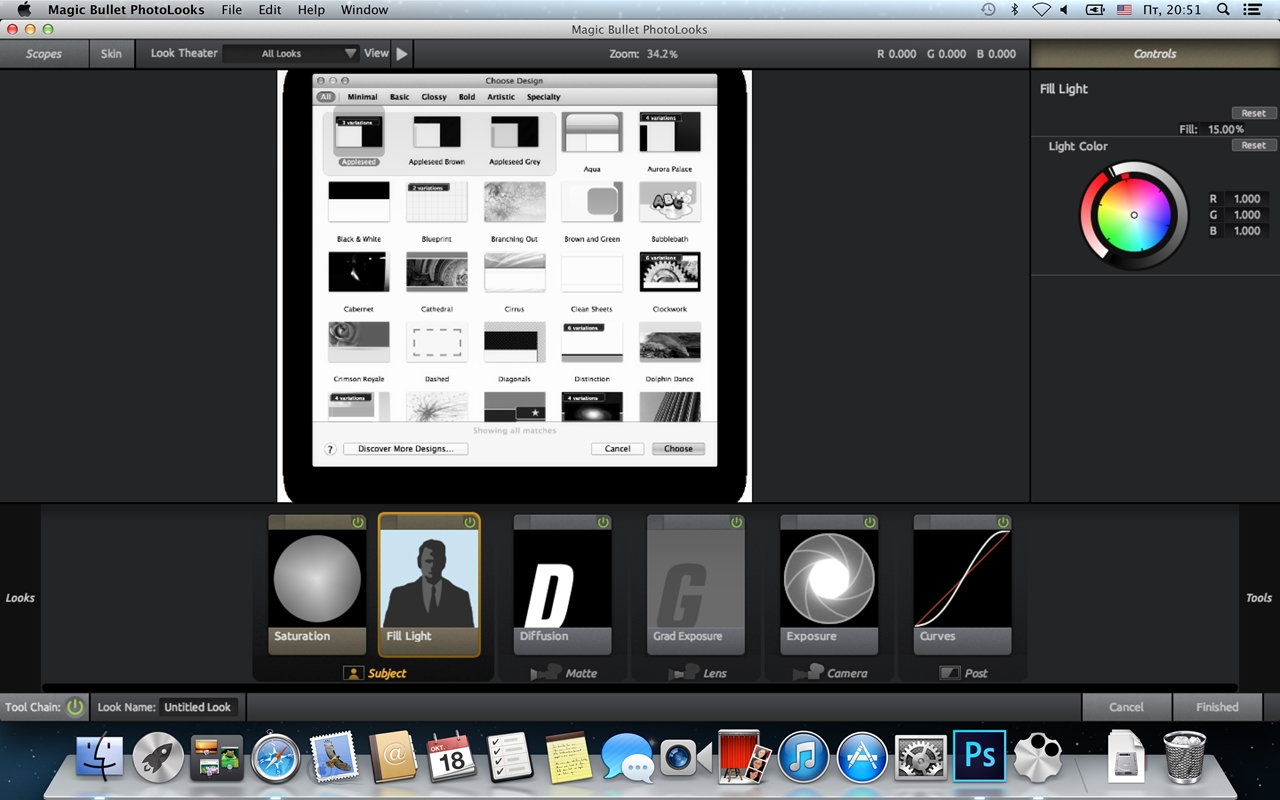This screenshot has width=1280, height=800.
Task: Open the Apple menu
Action: [24, 10]
